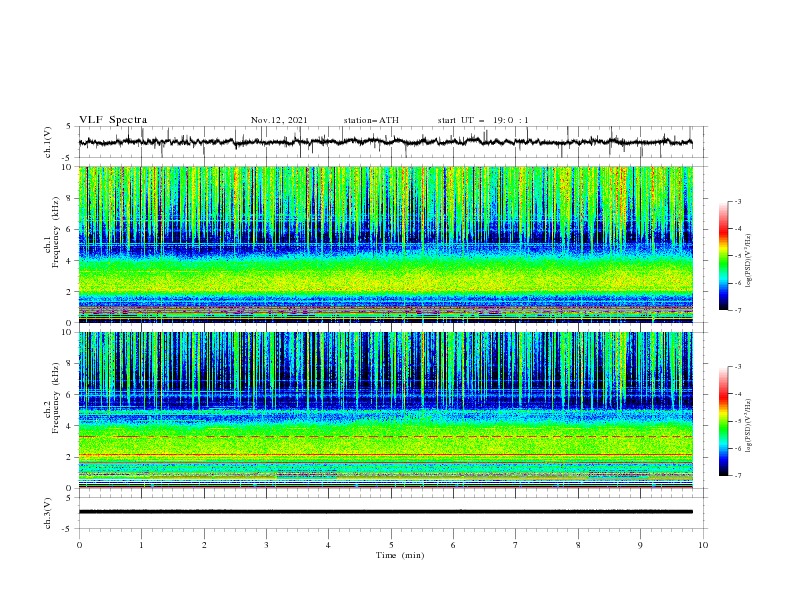Click inside the ch.1 spectrogram panel
This screenshot has height=612, width=792.
[385, 244]
